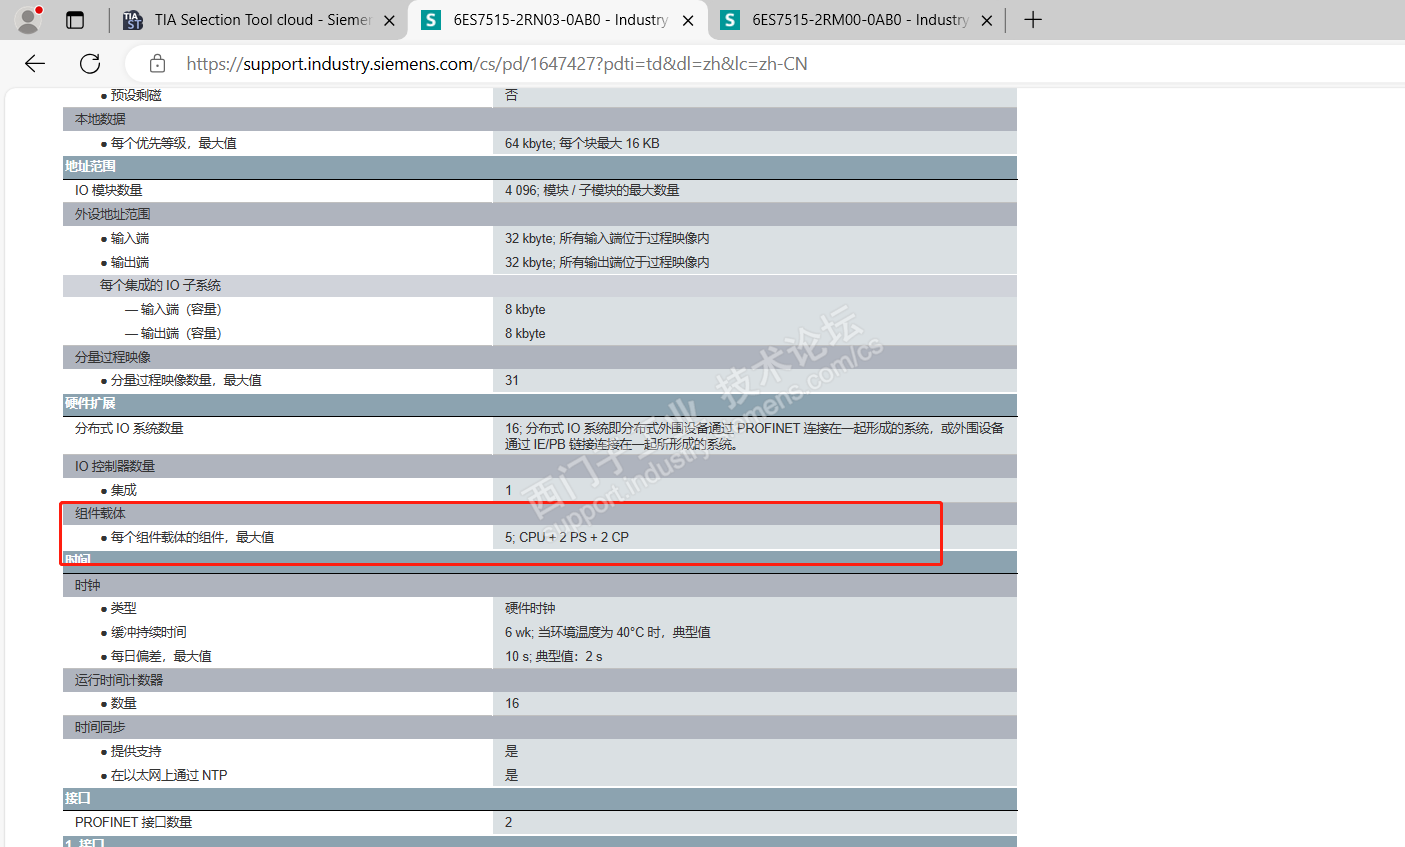Screen dimensions: 1405x847
Task: Click the '4 096; 模块 / 子模块的最大数量' value
Action: (x=592, y=190)
